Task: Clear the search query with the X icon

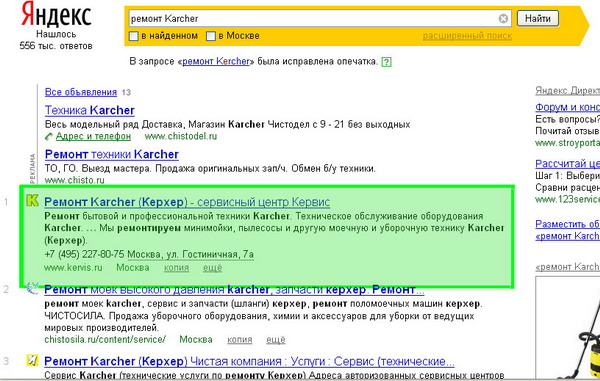Action: (503, 18)
